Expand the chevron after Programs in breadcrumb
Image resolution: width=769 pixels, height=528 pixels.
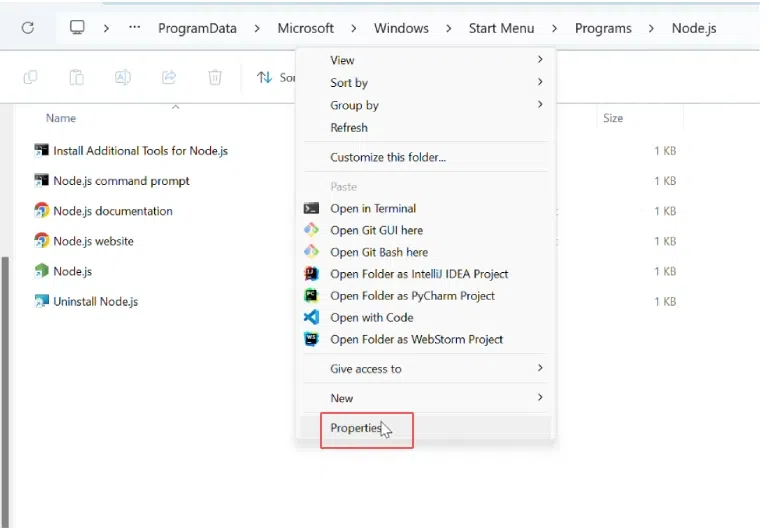pos(651,28)
